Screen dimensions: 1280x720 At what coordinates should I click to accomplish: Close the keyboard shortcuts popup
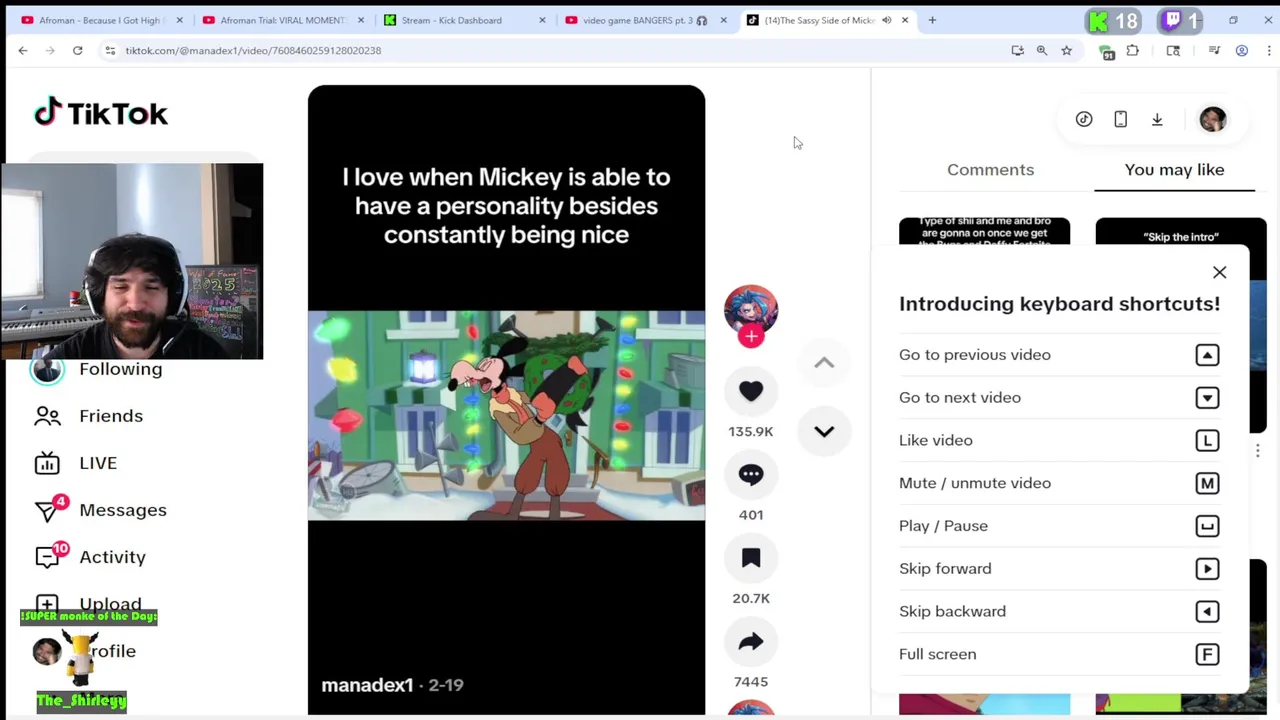tap(1219, 272)
